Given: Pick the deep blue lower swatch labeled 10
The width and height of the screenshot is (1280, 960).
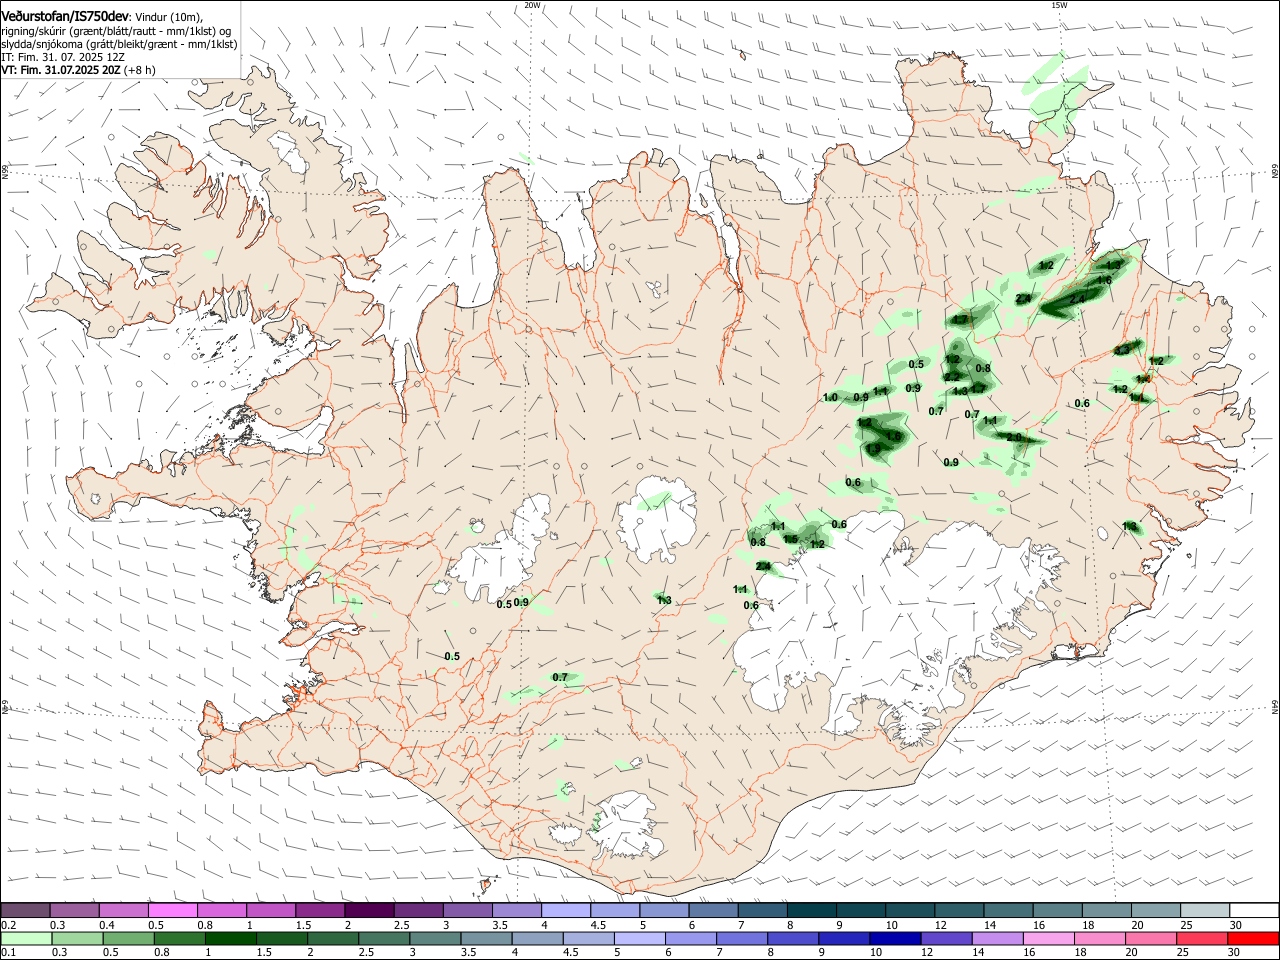Looking at the screenshot, I should pos(894,938).
